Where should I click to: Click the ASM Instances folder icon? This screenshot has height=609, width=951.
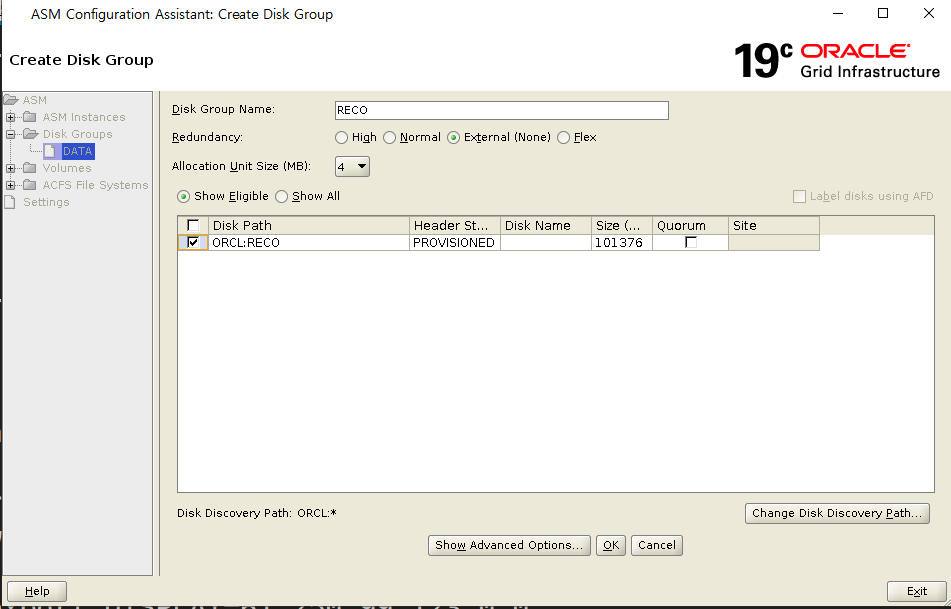tap(30, 117)
